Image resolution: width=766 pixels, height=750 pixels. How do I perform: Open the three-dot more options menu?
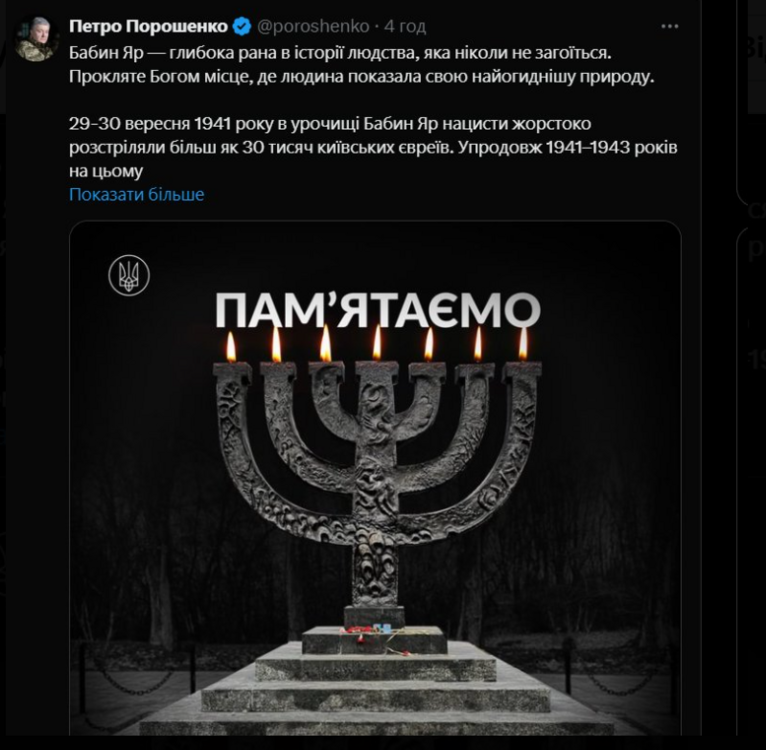pos(669,26)
